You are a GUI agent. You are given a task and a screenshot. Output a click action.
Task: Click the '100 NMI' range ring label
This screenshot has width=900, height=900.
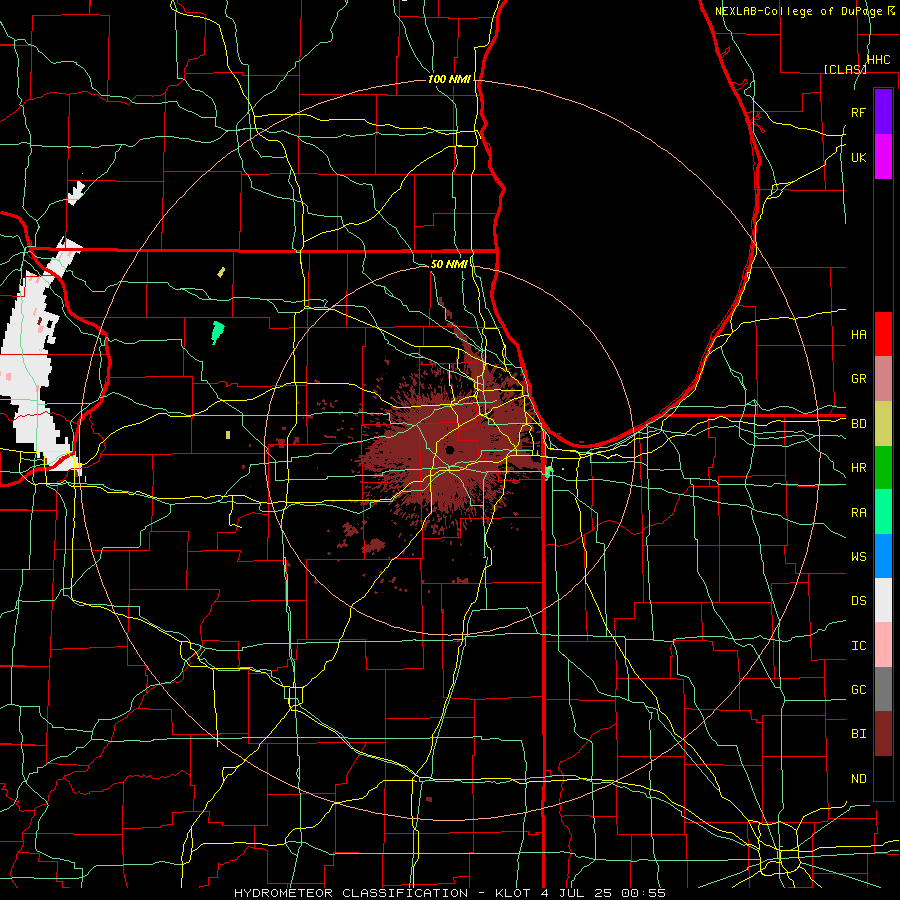[x=449, y=79]
